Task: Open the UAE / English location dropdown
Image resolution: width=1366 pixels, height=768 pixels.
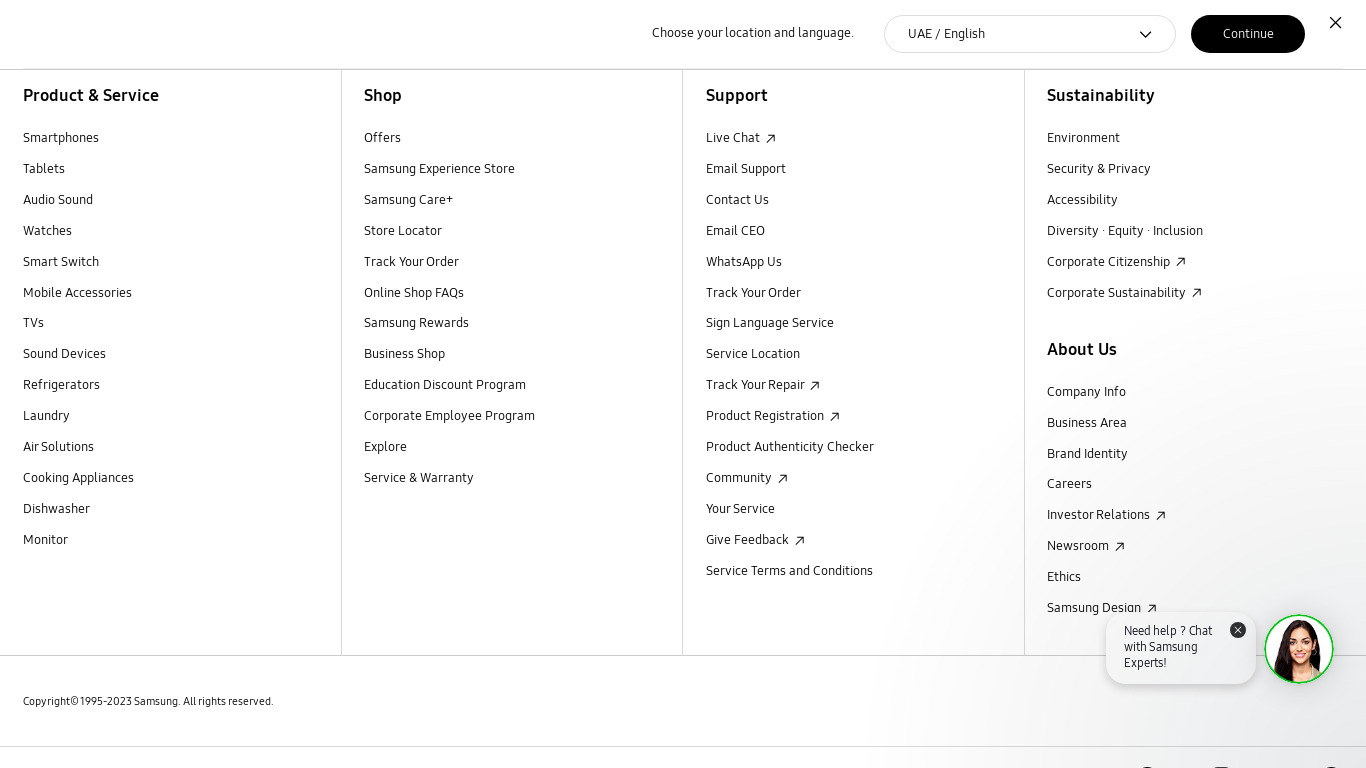Action: click(1030, 34)
